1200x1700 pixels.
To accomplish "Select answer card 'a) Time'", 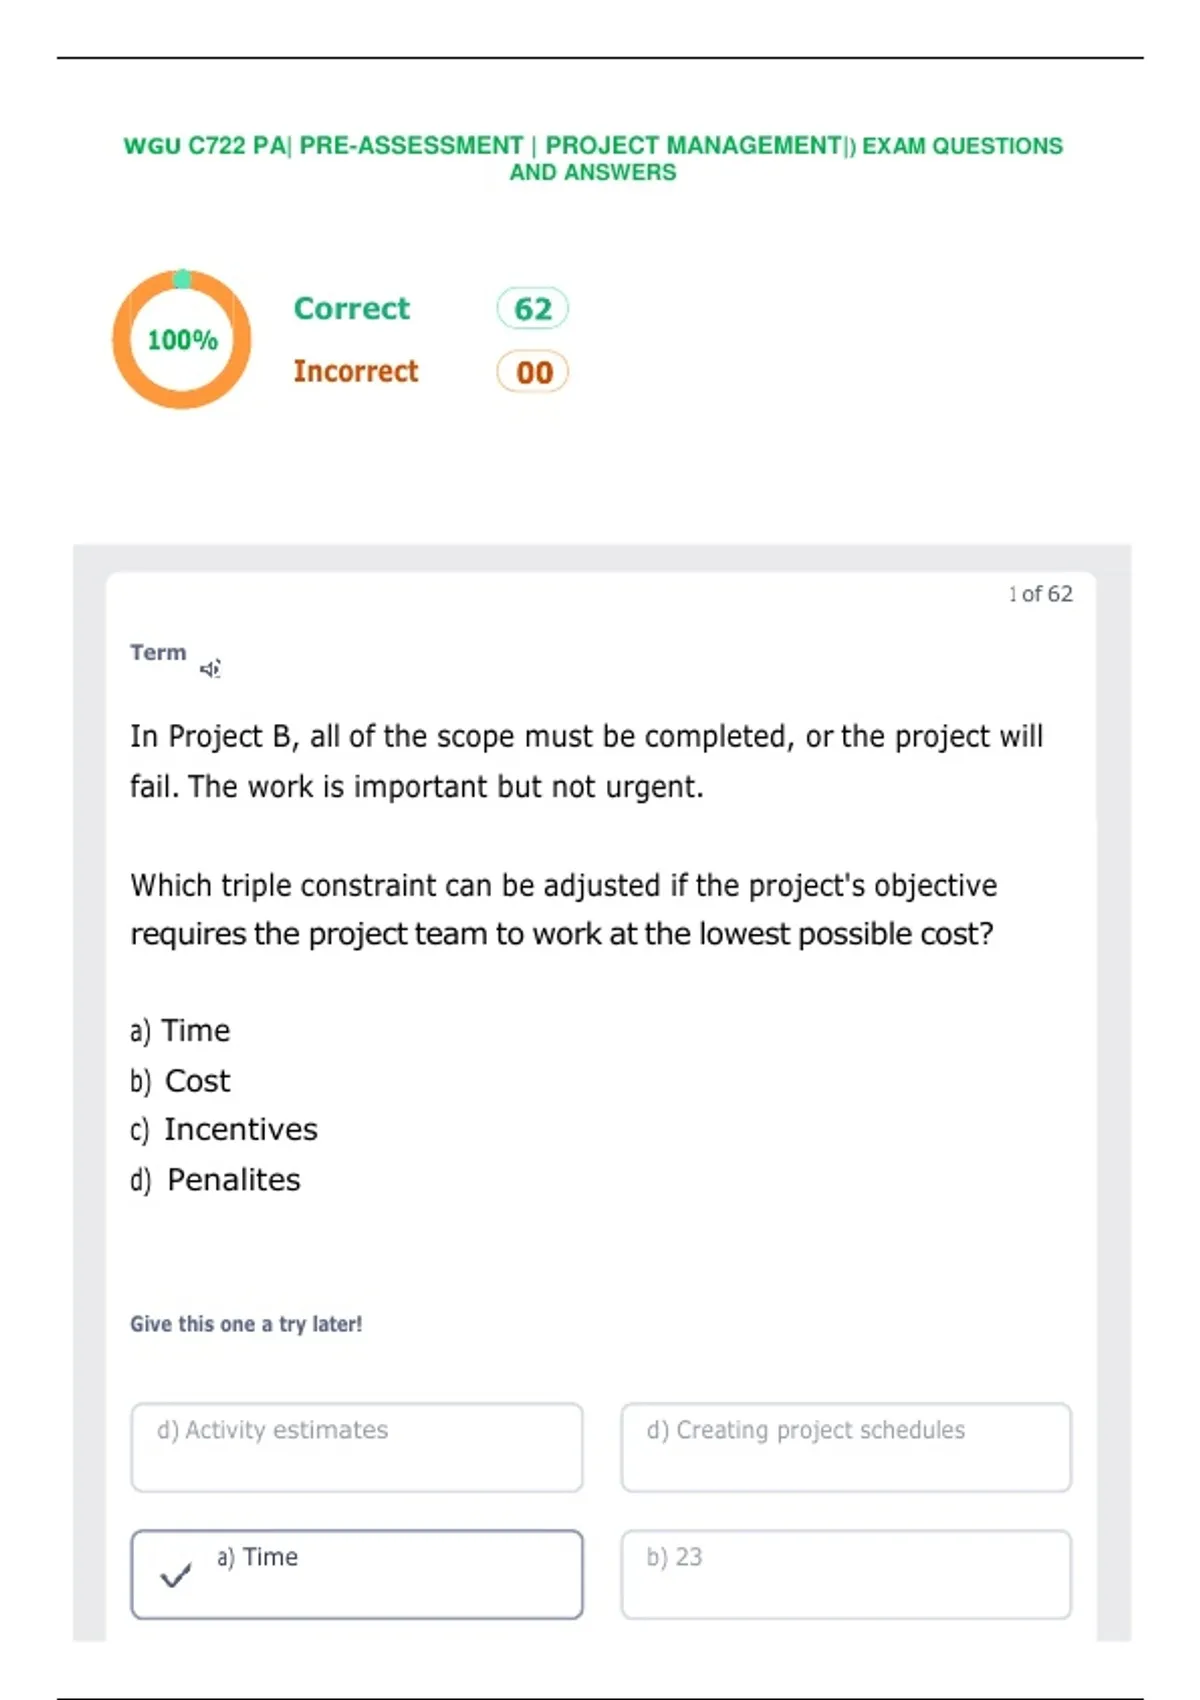I will click(x=357, y=1574).
